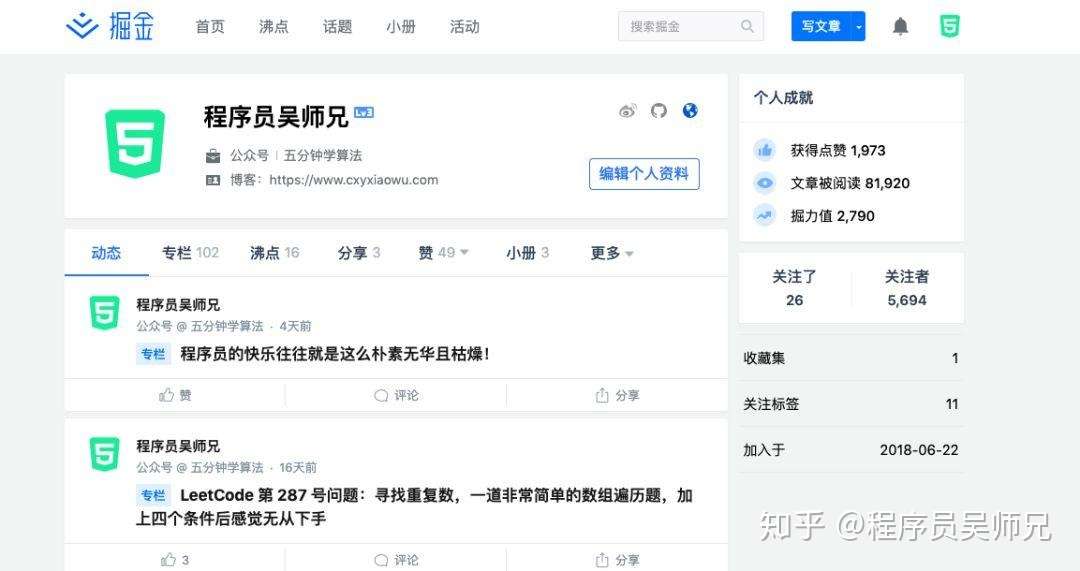Open the personal website globe icon
The image size is (1080, 571).
(x=690, y=110)
